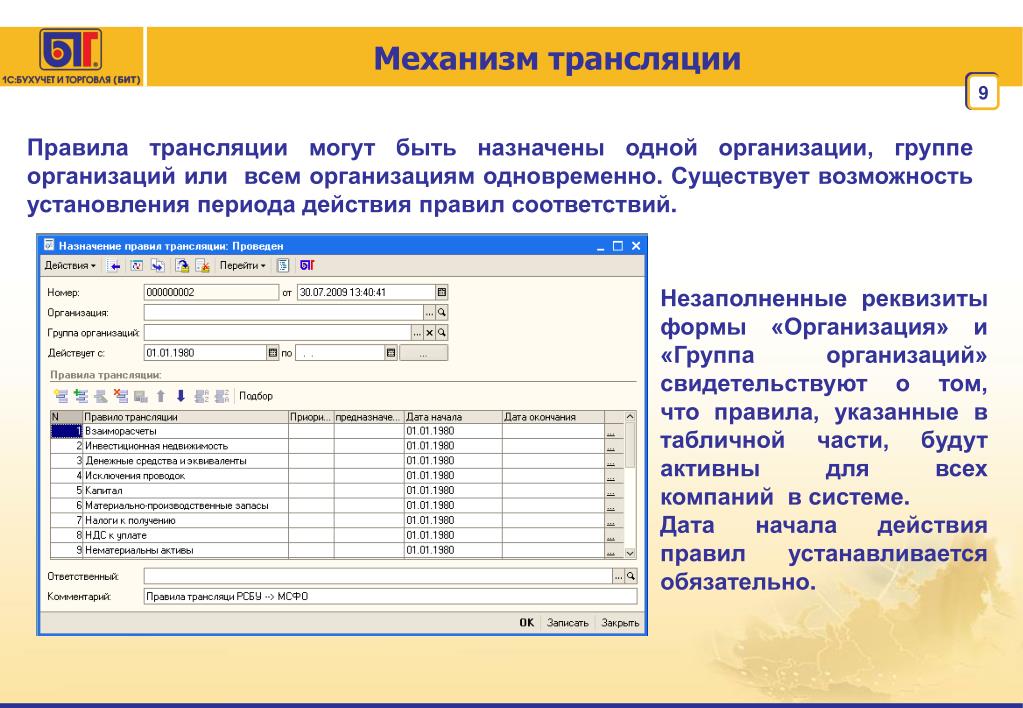Click the ellipsis button in the Капитал row
Image resolution: width=1023 pixels, height=708 pixels.
(611, 491)
